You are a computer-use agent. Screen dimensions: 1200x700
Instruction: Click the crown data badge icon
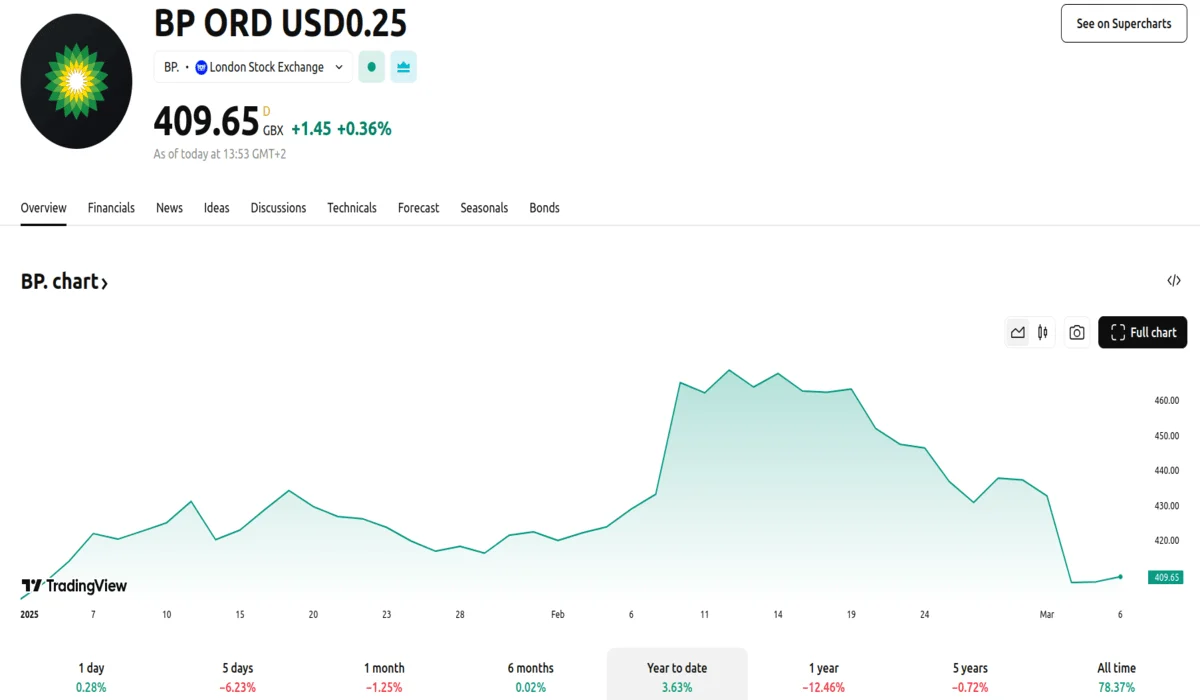pyautogui.click(x=403, y=67)
